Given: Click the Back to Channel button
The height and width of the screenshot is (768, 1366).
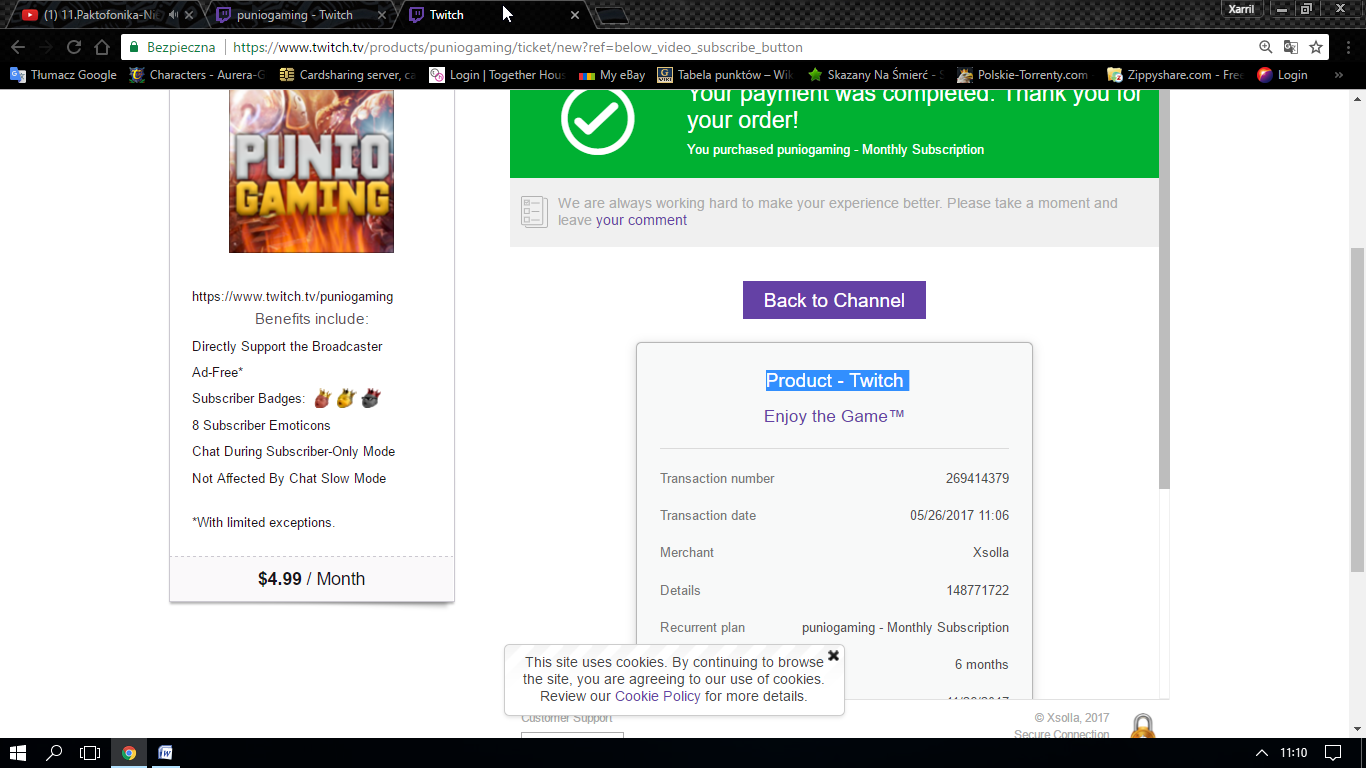Looking at the screenshot, I should tap(834, 300).
